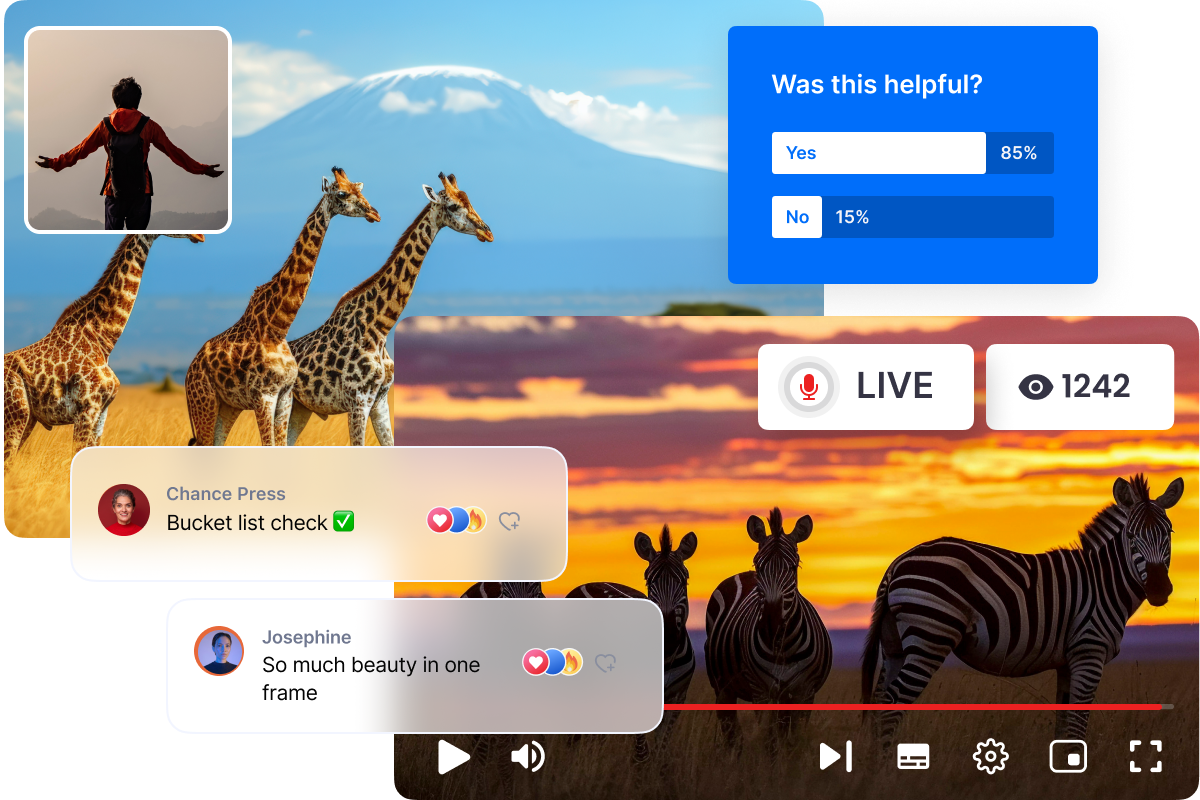Click the eye viewers icon
The width and height of the screenshot is (1200, 800).
click(1036, 387)
